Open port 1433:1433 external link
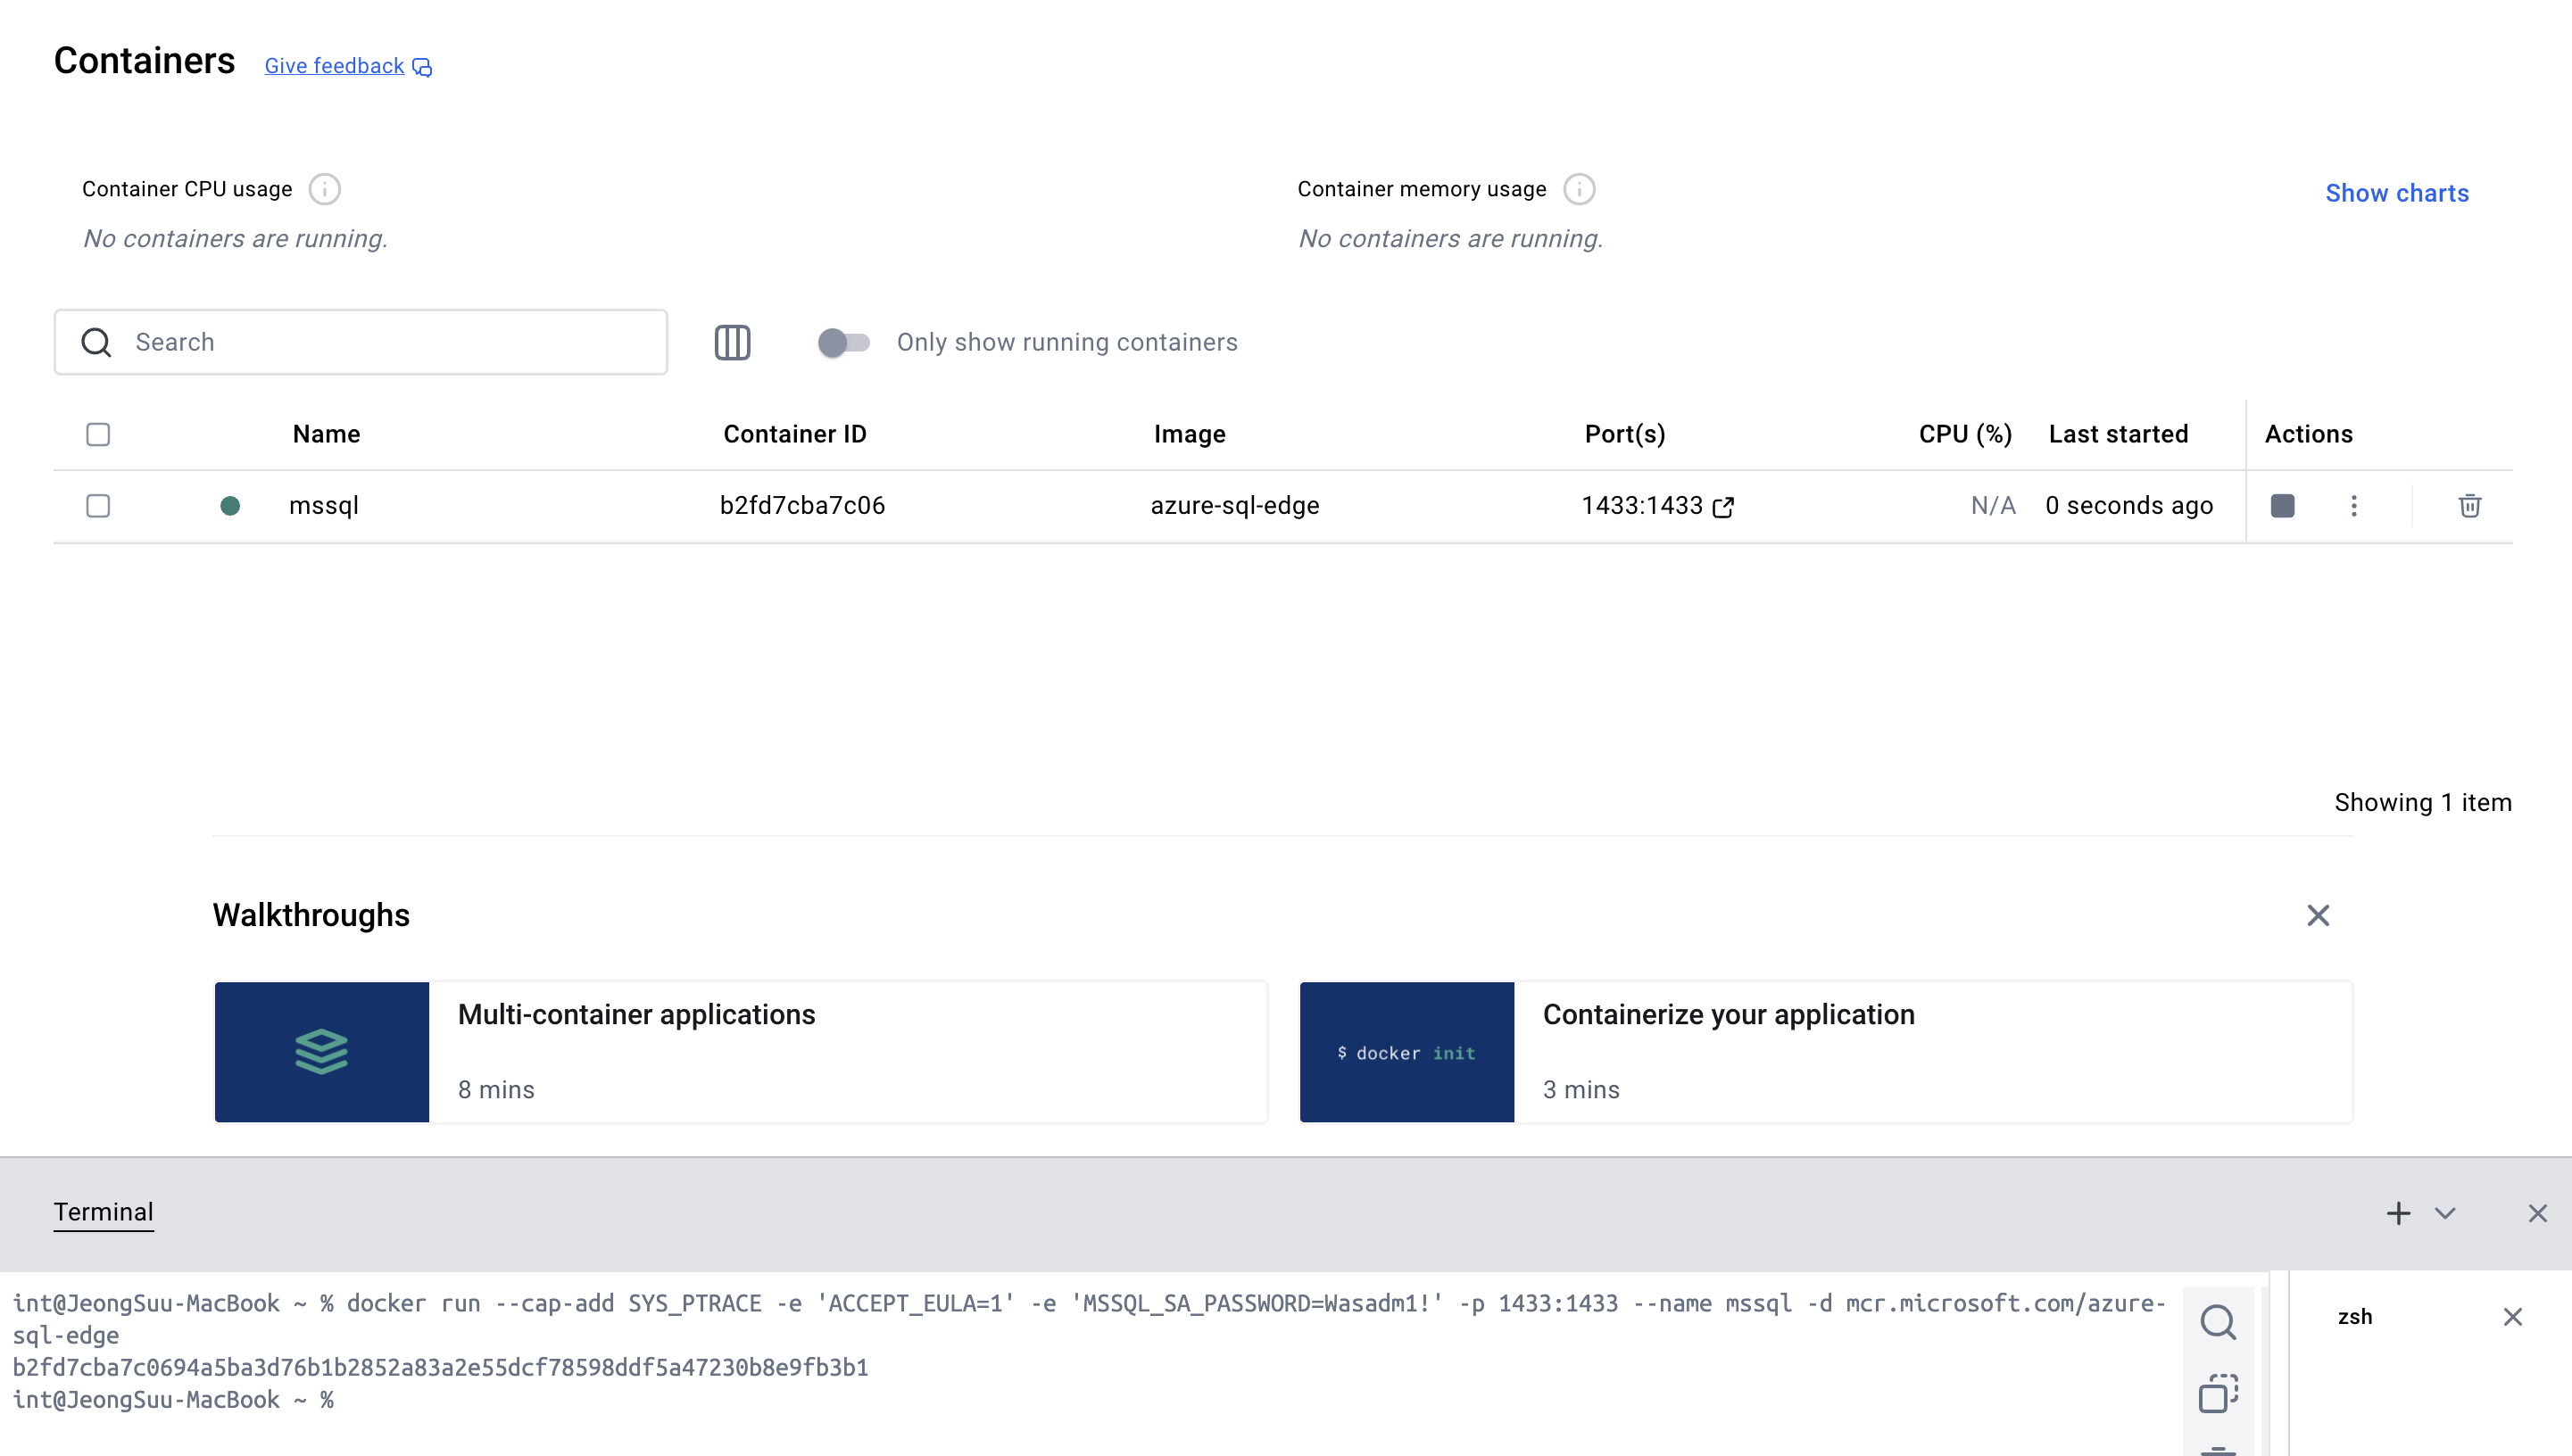The height and width of the screenshot is (1456, 2572). 1723,507
